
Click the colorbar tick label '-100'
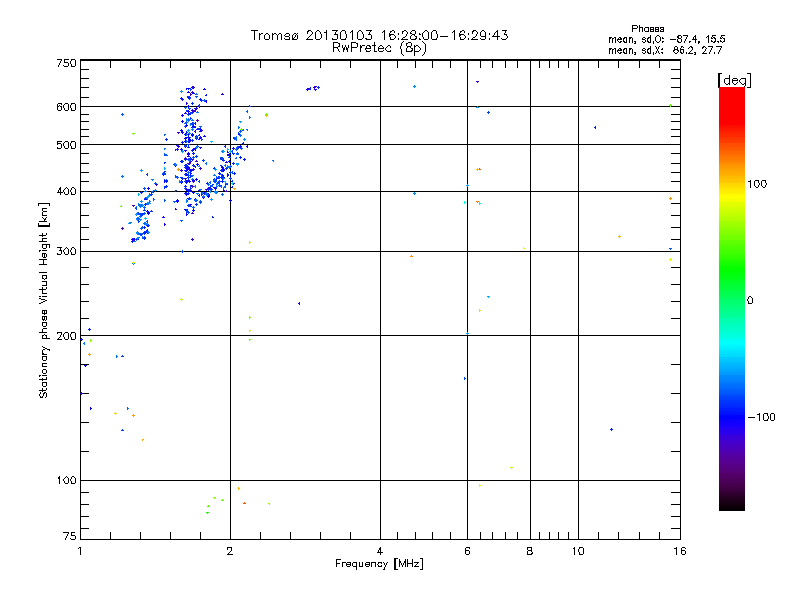(762, 417)
